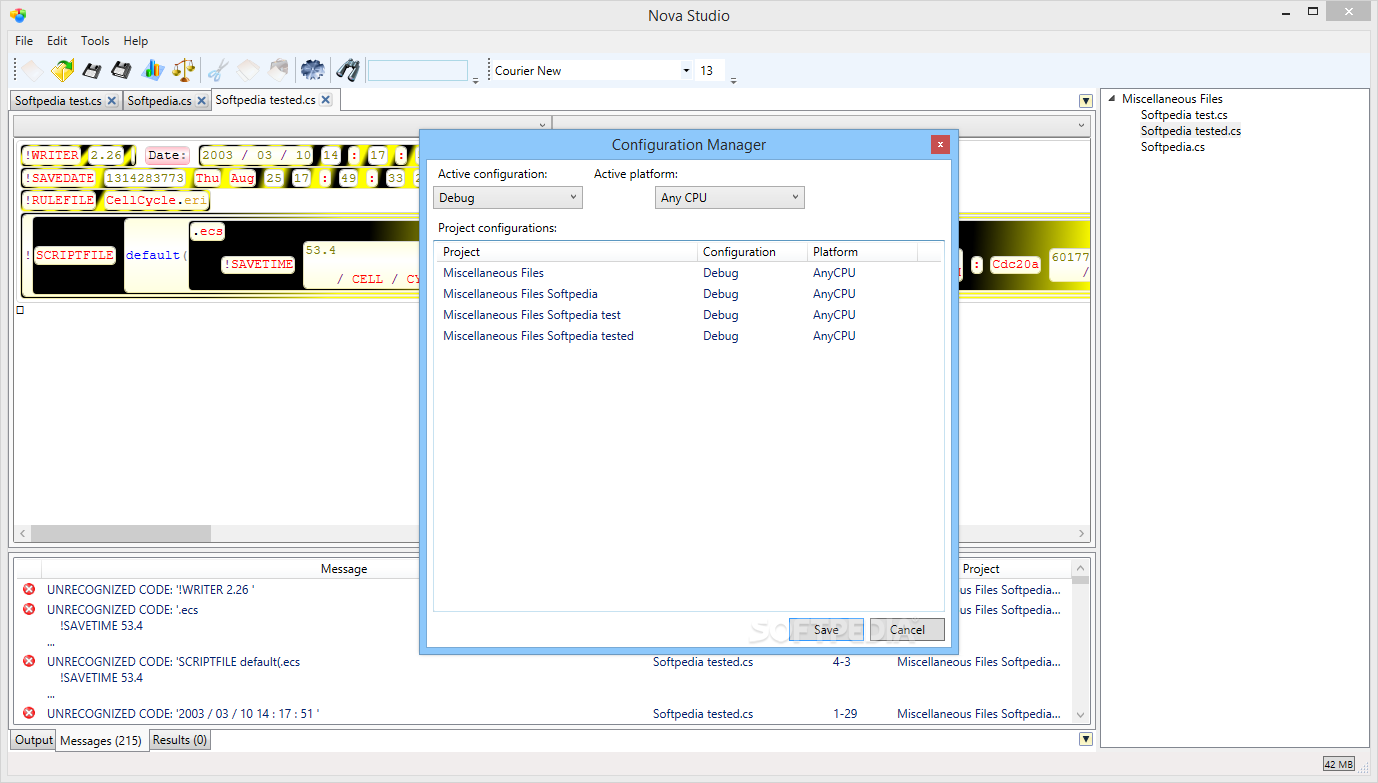Select the Miscellaneous Files Softpedia row

click(690, 294)
